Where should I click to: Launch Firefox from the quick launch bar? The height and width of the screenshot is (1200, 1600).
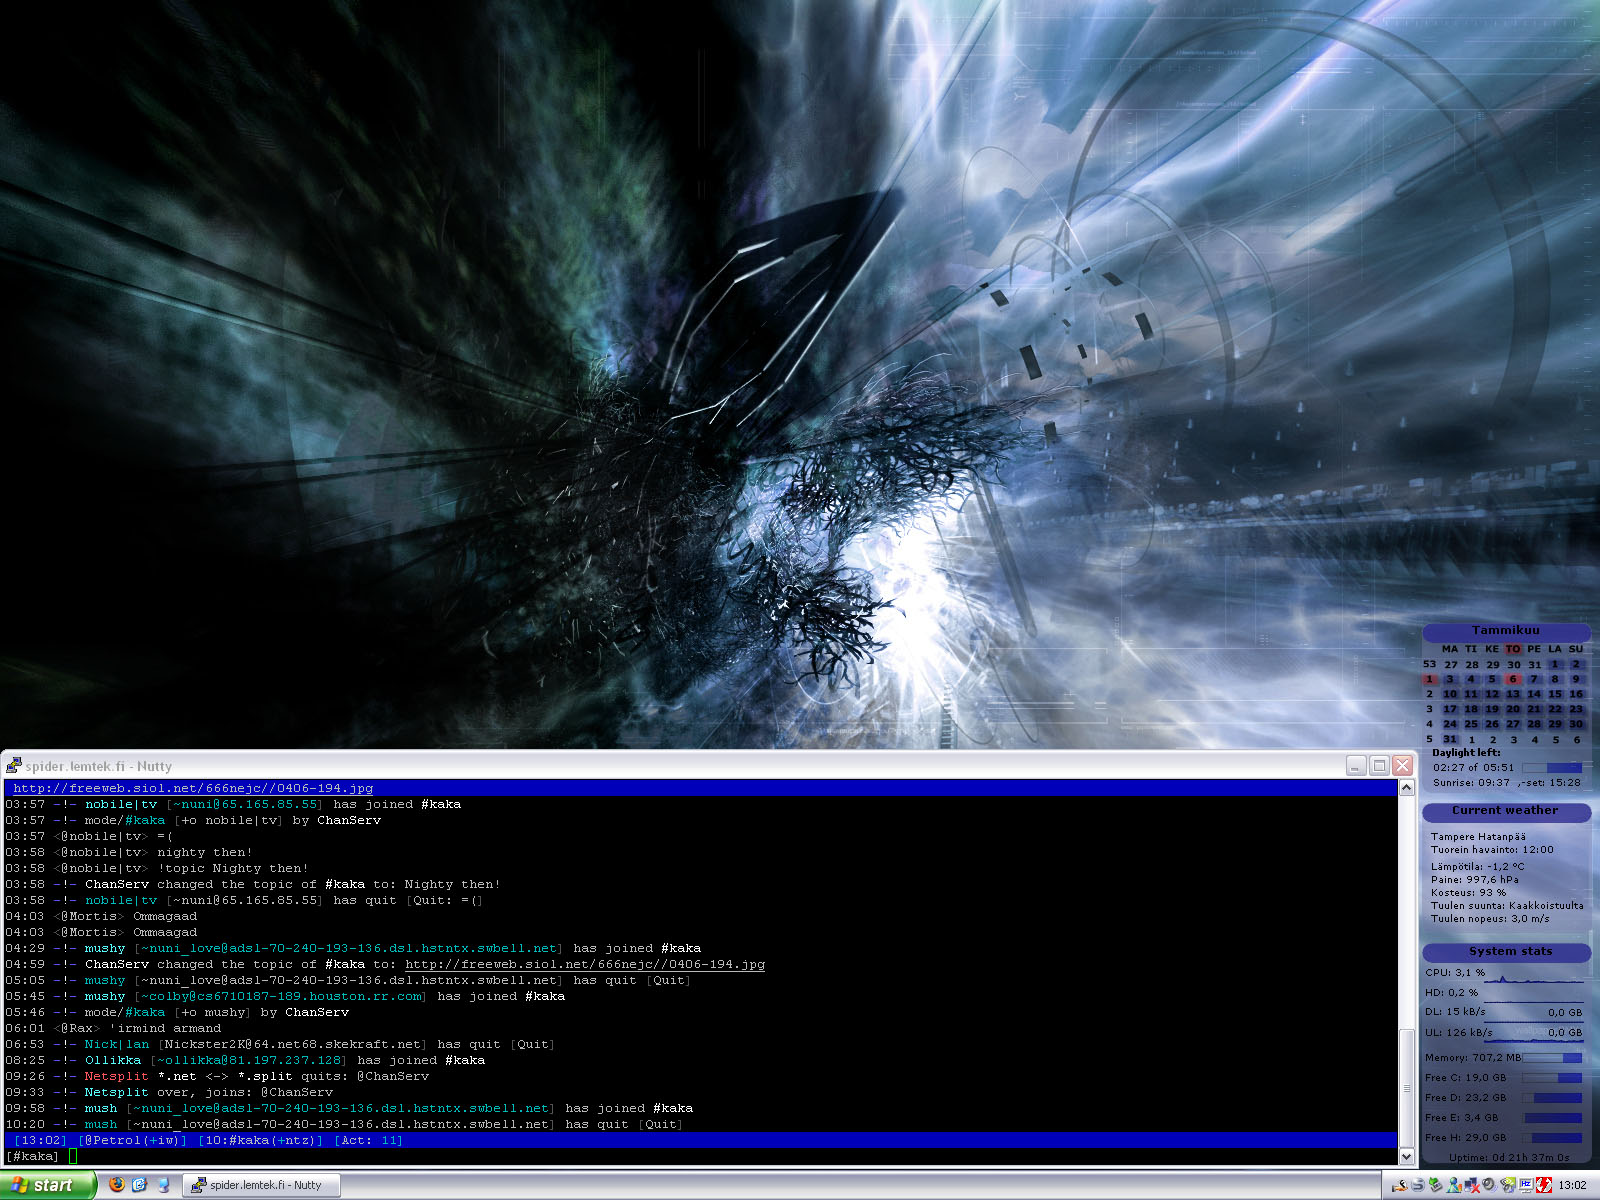[x=117, y=1185]
